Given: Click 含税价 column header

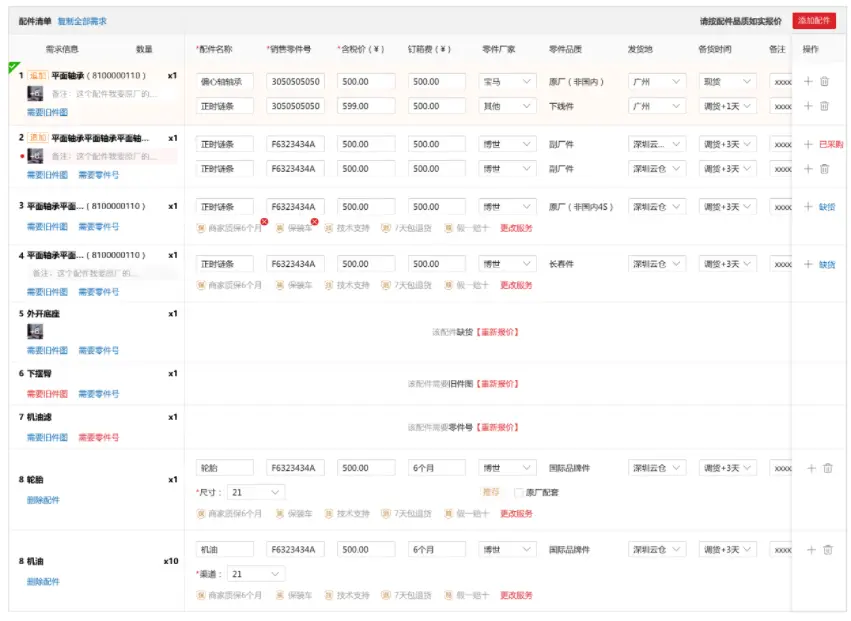Looking at the screenshot, I should point(362,49).
